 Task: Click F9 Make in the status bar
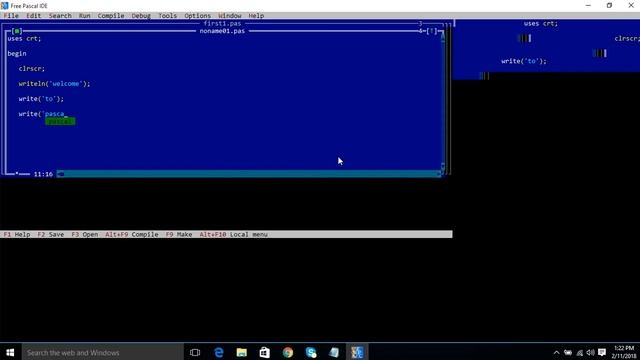179,234
